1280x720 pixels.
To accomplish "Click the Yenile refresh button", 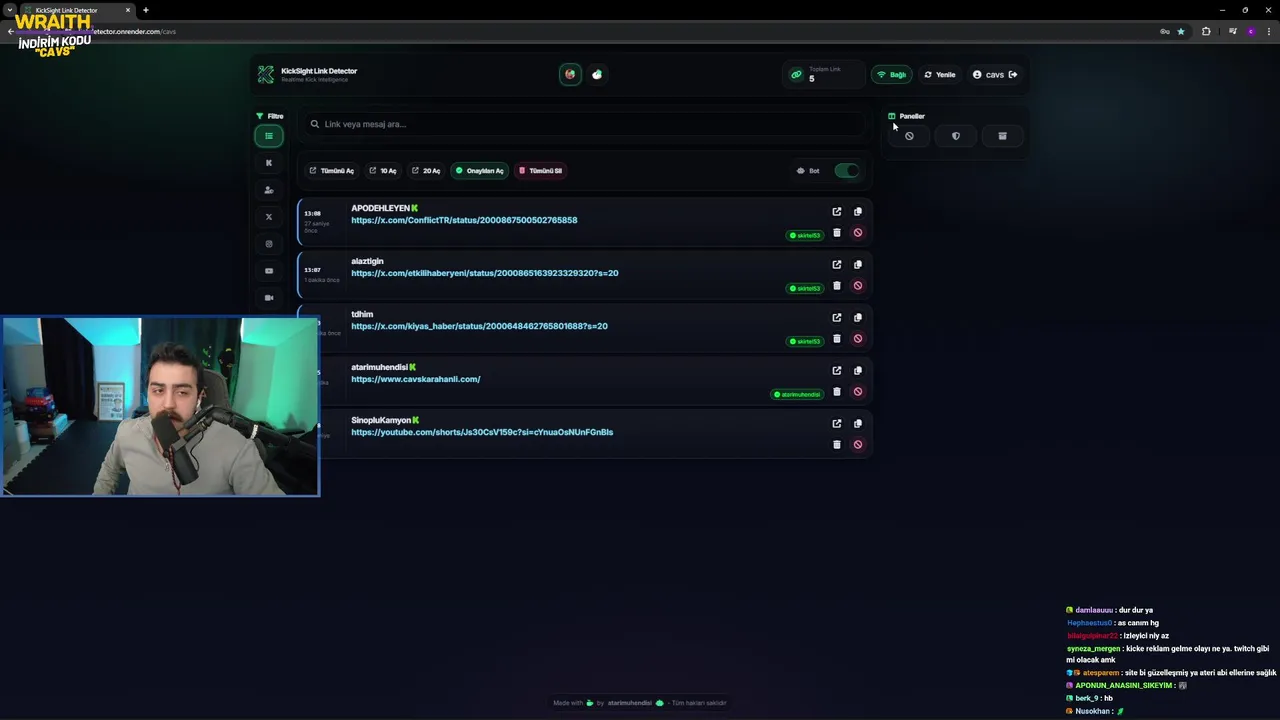I will (940, 75).
